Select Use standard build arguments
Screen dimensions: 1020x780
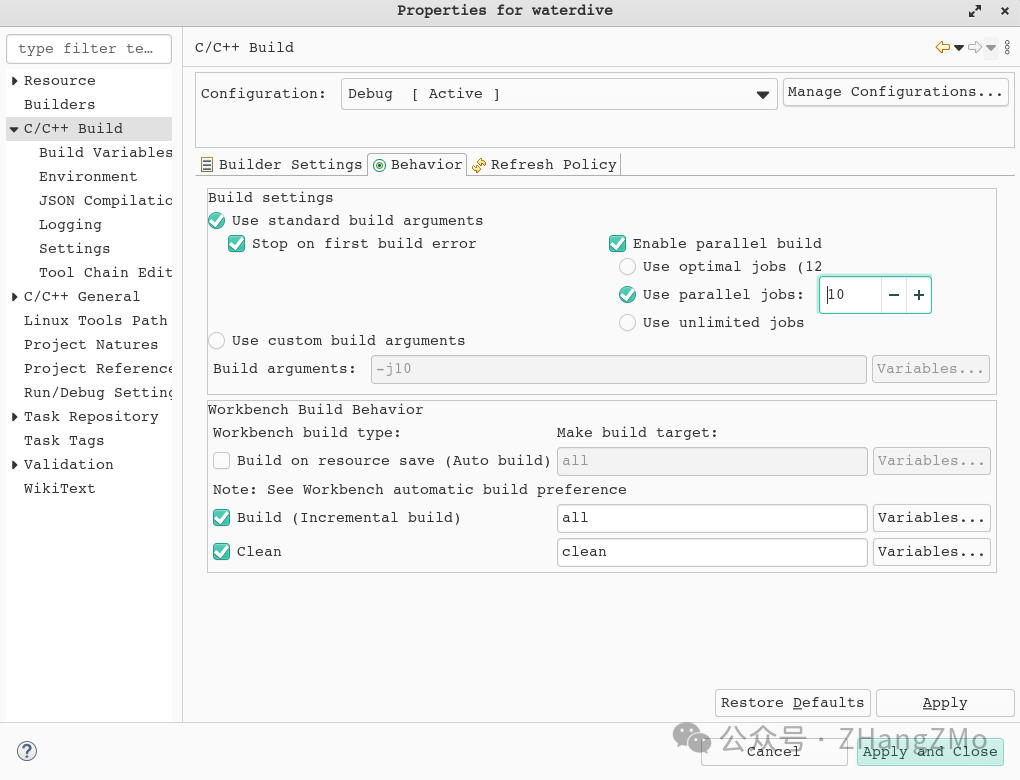(x=217, y=221)
